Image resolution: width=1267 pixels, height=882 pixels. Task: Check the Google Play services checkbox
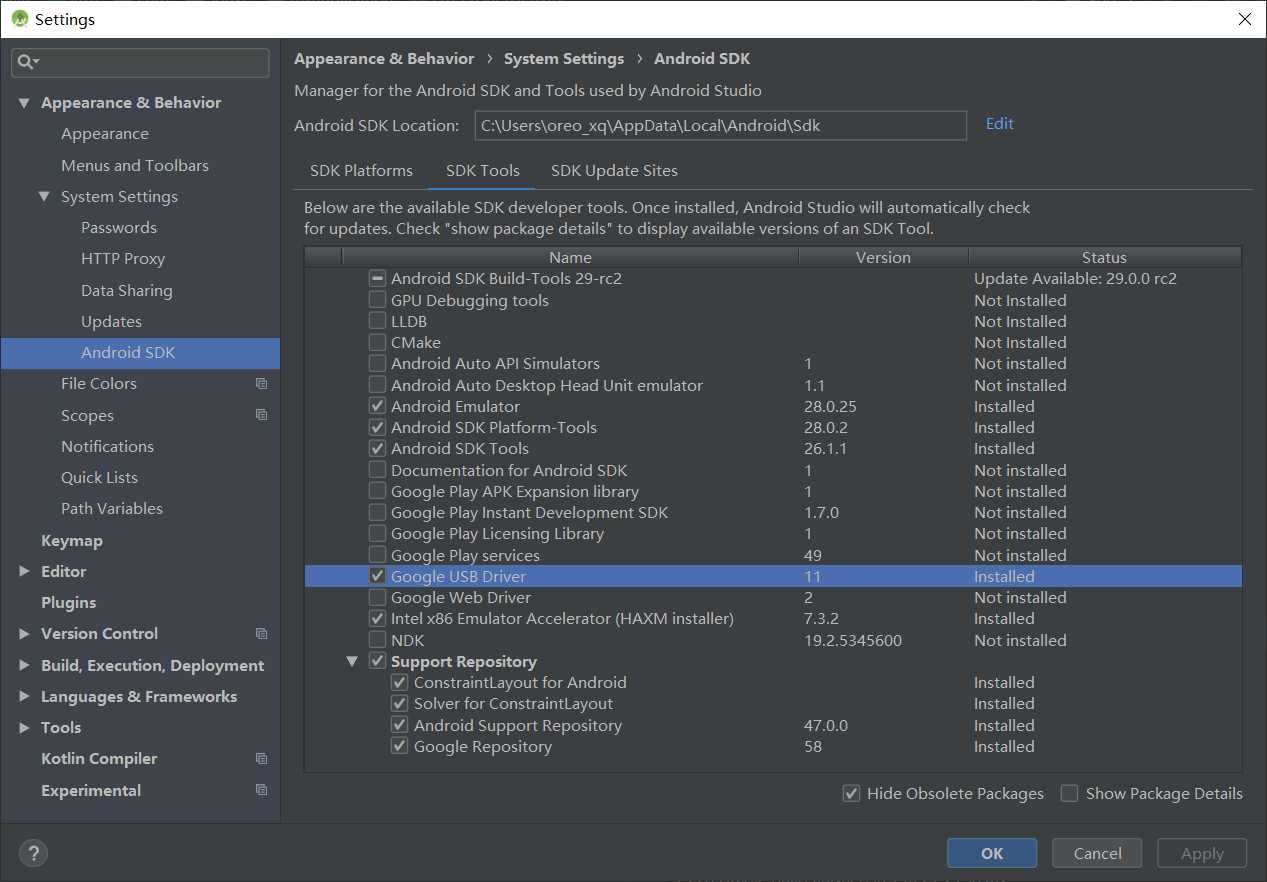click(377, 555)
